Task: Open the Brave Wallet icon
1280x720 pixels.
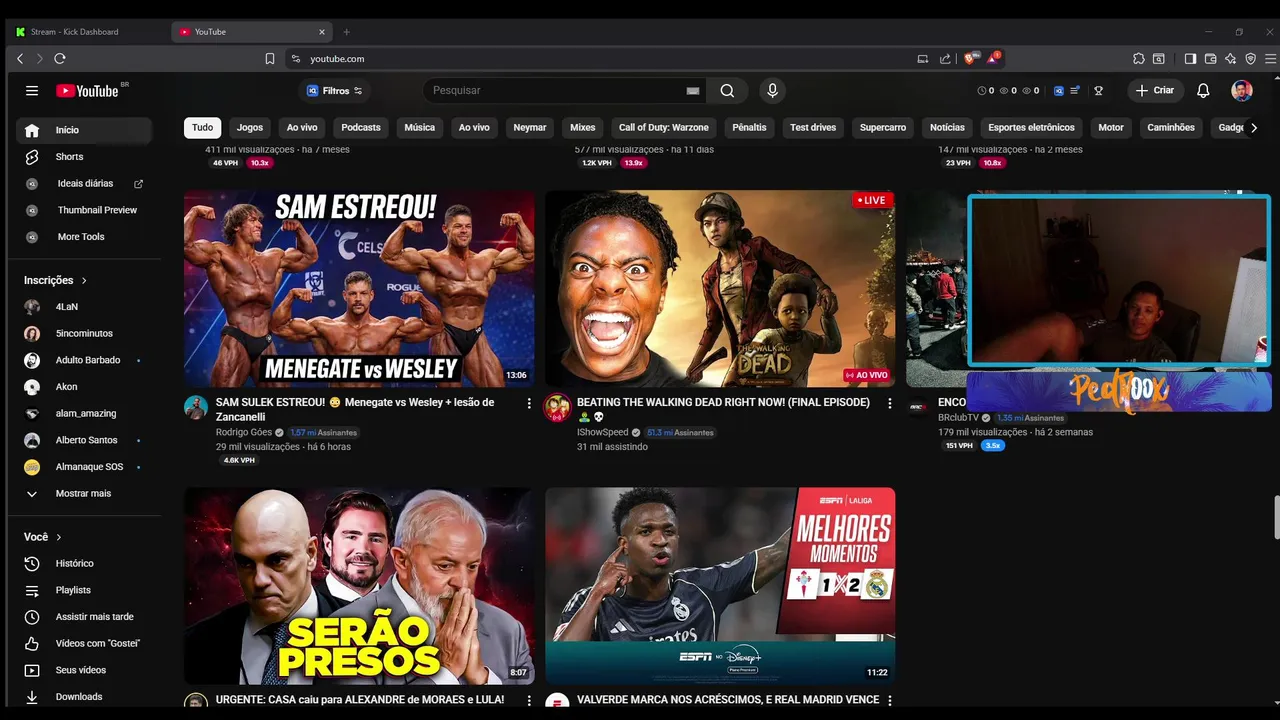Action: coord(1210,59)
